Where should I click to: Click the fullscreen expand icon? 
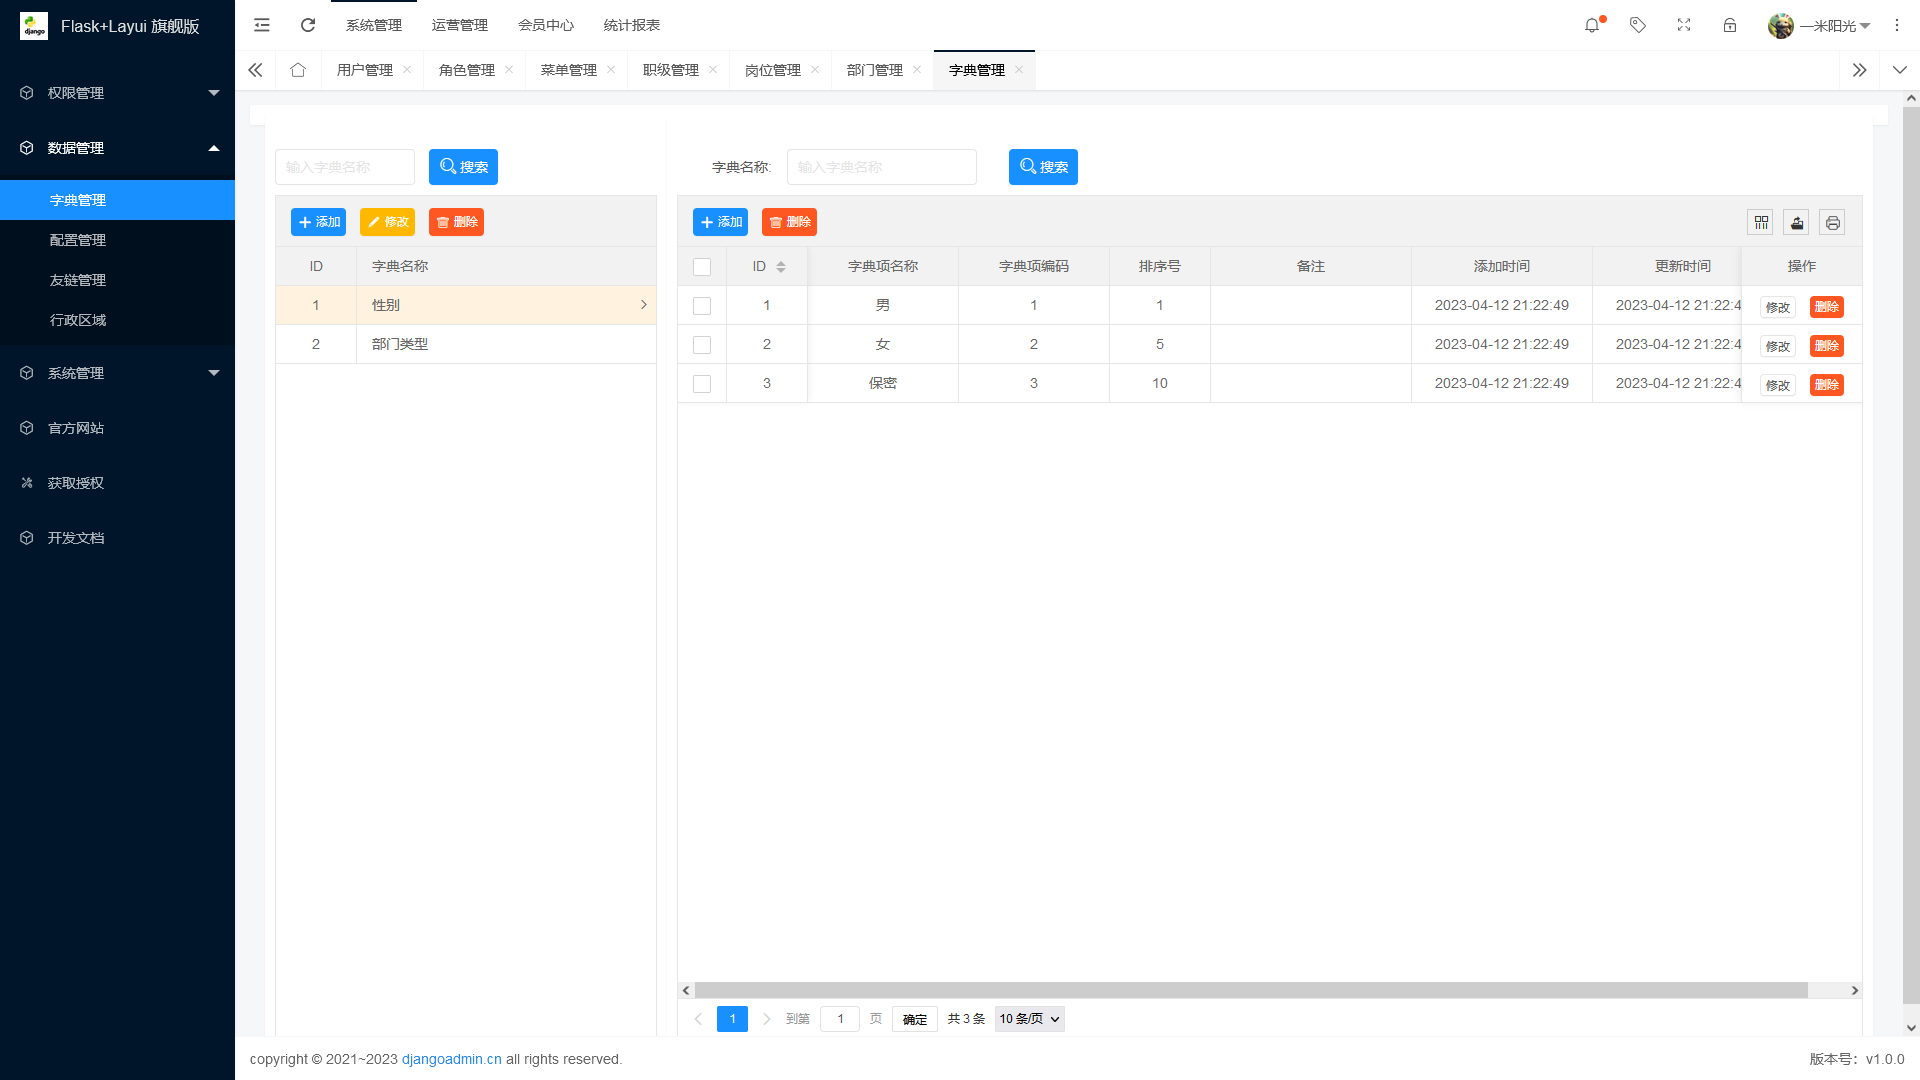click(1684, 25)
